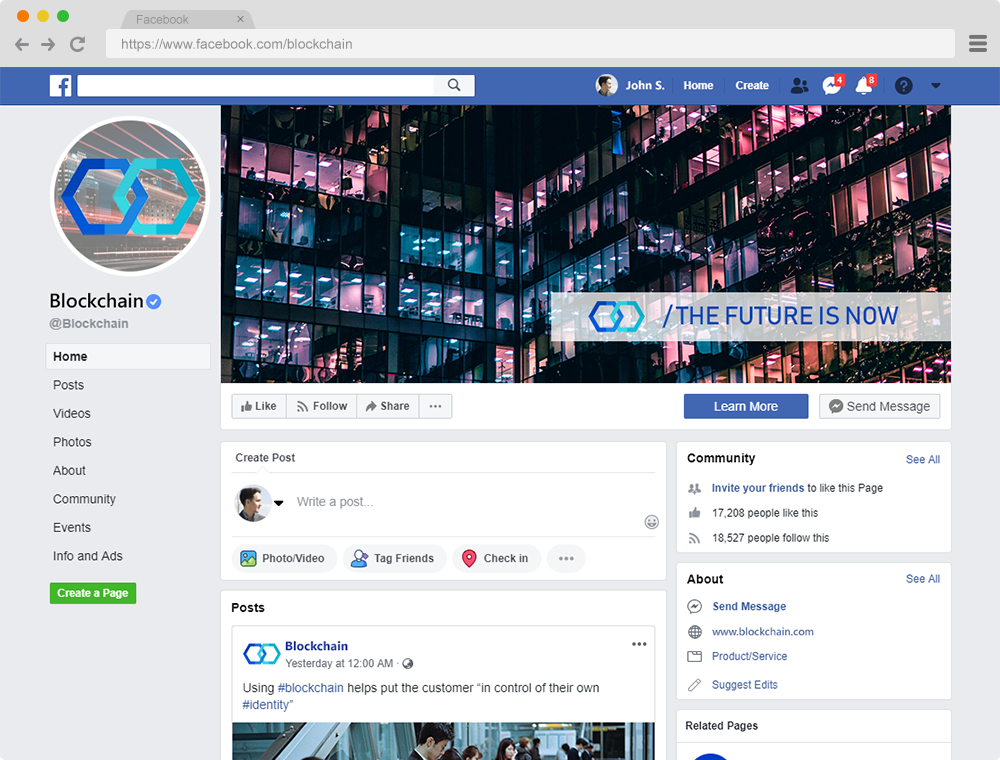Open Messenger notifications icon

click(832, 85)
